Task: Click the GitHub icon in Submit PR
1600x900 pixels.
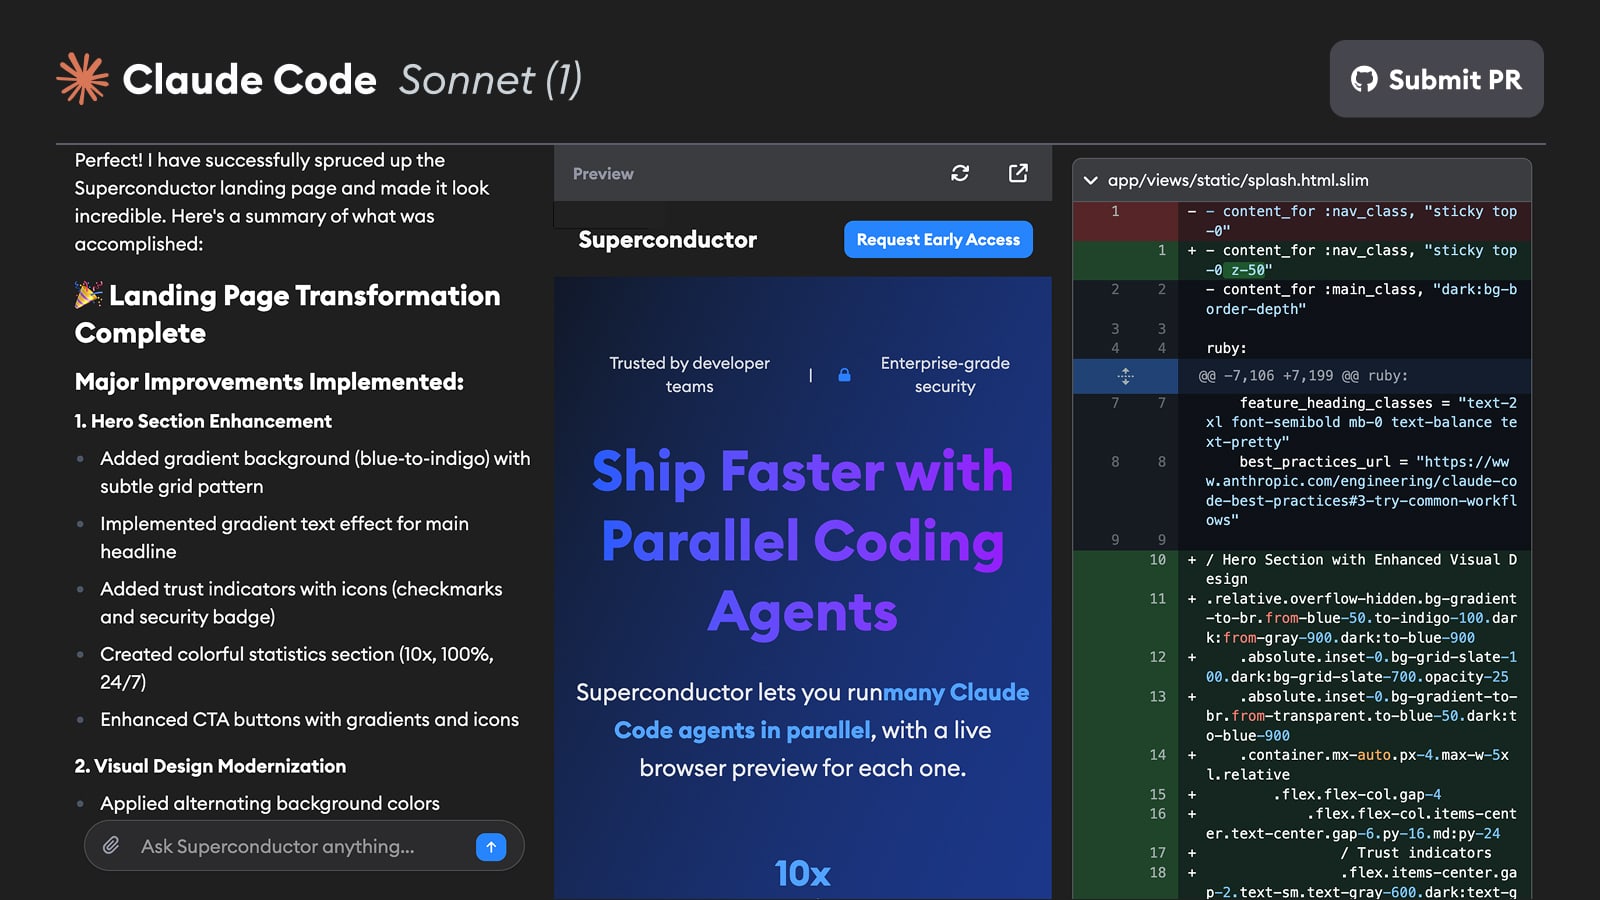Action: click(1364, 79)
